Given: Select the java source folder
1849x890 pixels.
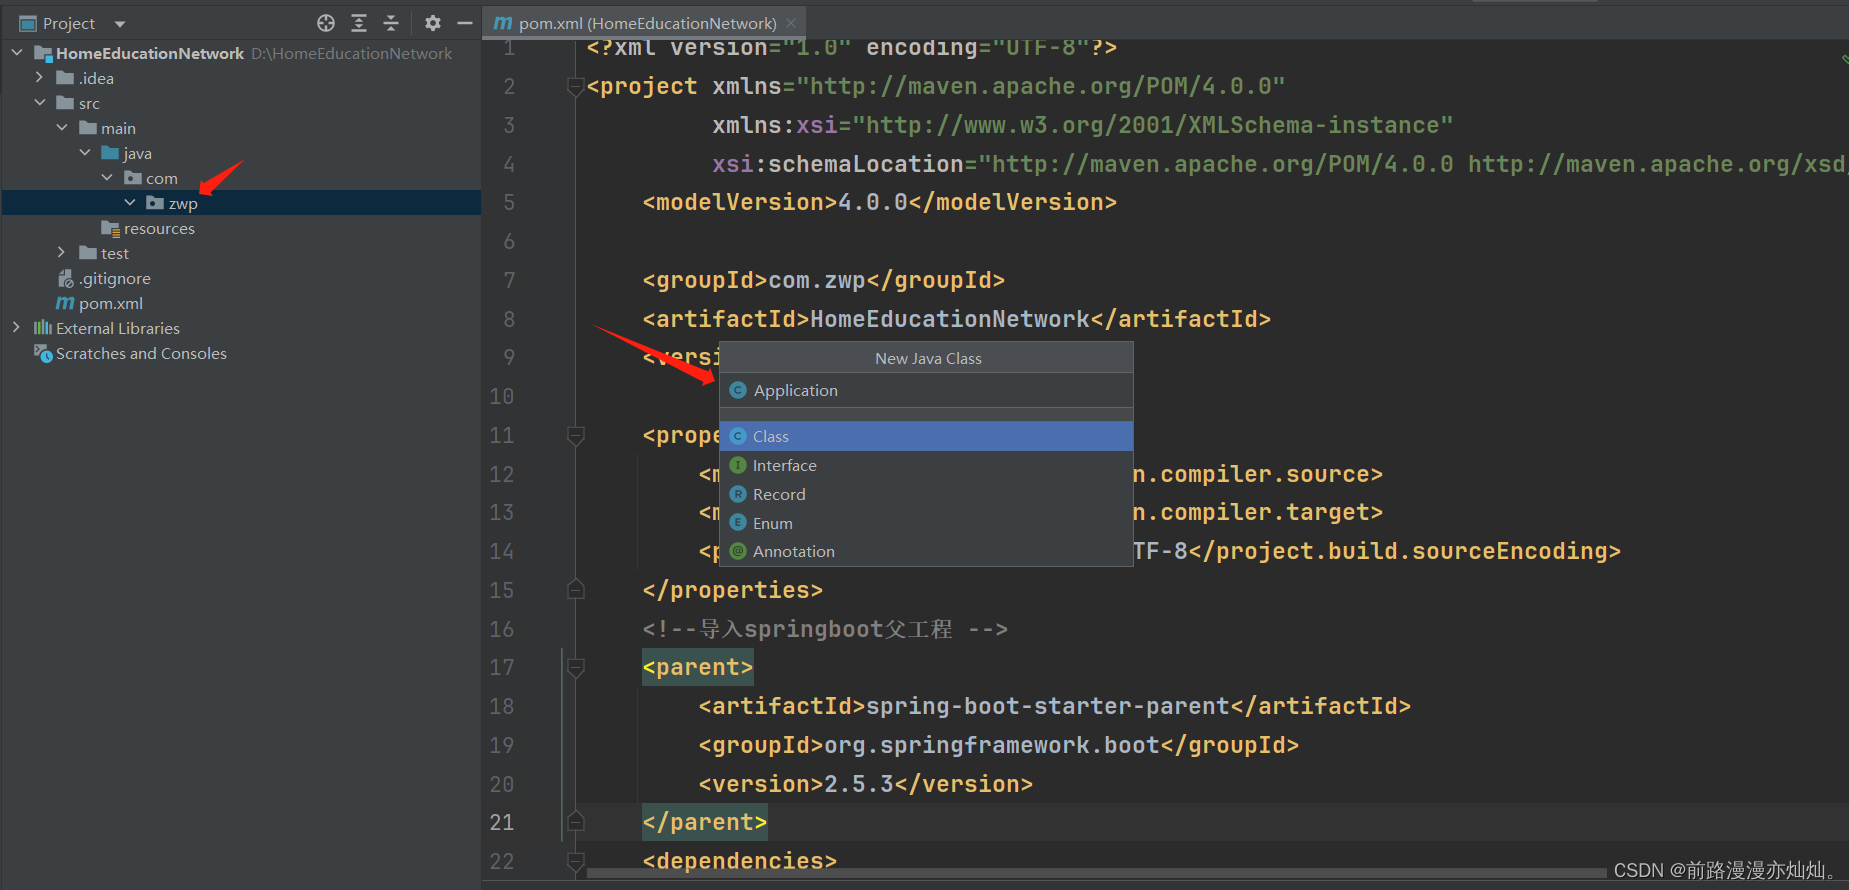Looking at the screenshot, I should (138, 153).
